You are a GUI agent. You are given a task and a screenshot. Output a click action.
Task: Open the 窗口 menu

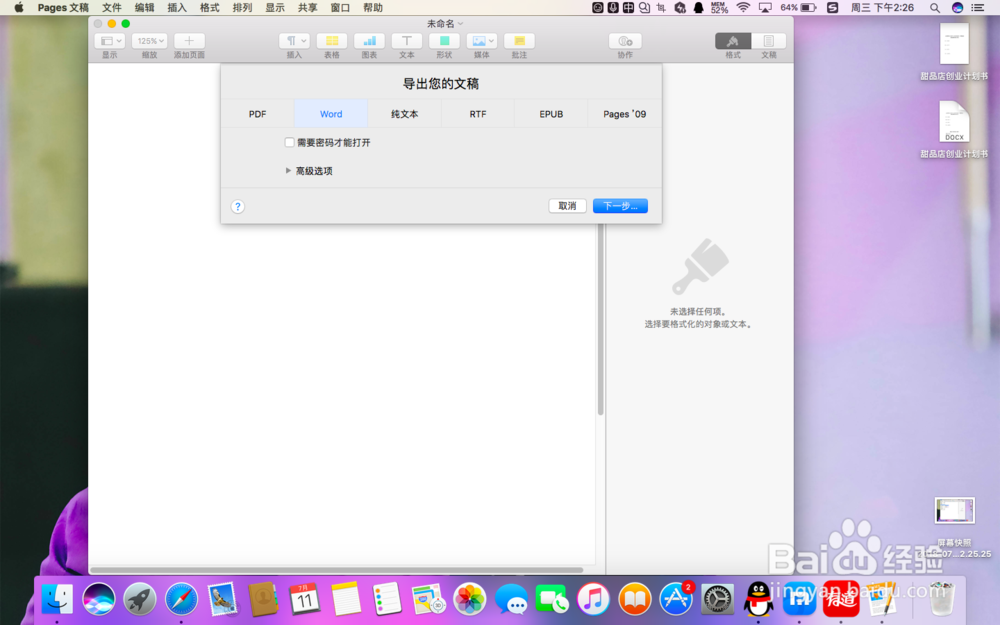pos(341,8)
